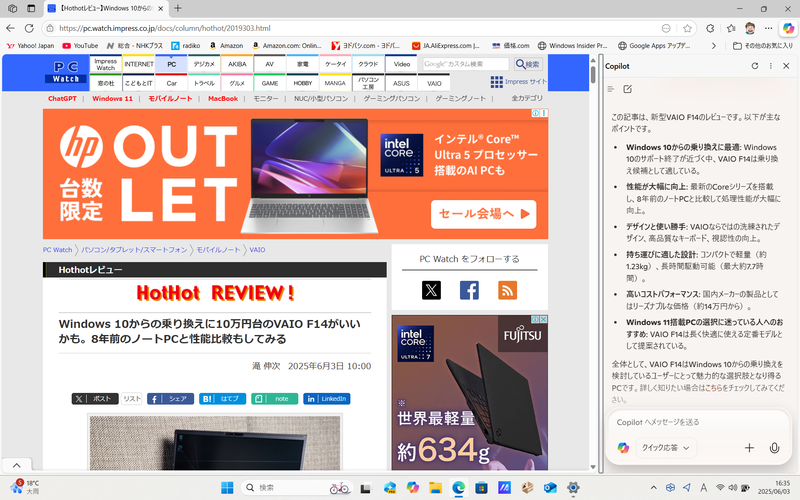Screen dimensions: 800x500
Task: Open the Video navigation tab
Action: coord(402,64)
